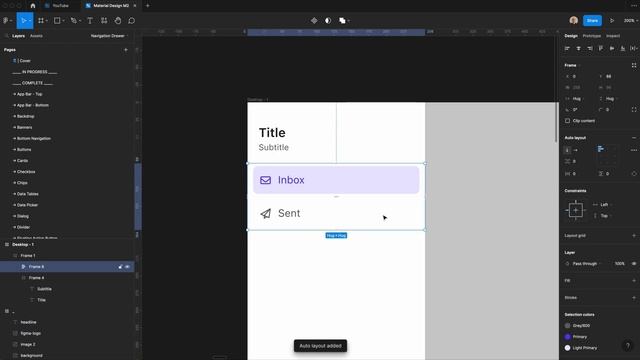Click the align horizontal centers icon

click(x=578, y=48)
